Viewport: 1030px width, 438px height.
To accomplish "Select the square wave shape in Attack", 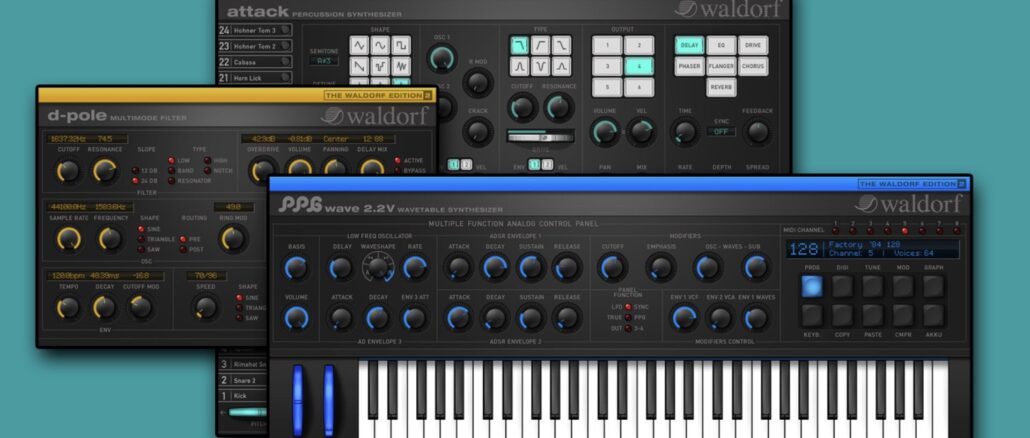I will (401, 45).
